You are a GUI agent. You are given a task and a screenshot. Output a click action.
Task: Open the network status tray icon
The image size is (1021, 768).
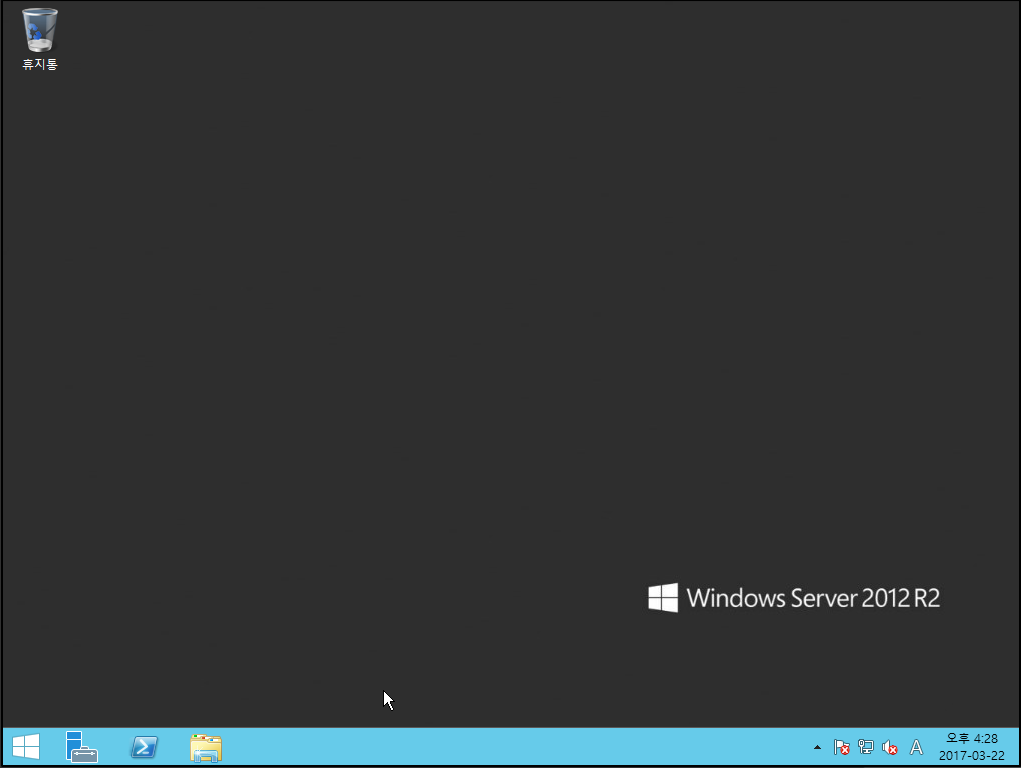[x=865, y=747]
